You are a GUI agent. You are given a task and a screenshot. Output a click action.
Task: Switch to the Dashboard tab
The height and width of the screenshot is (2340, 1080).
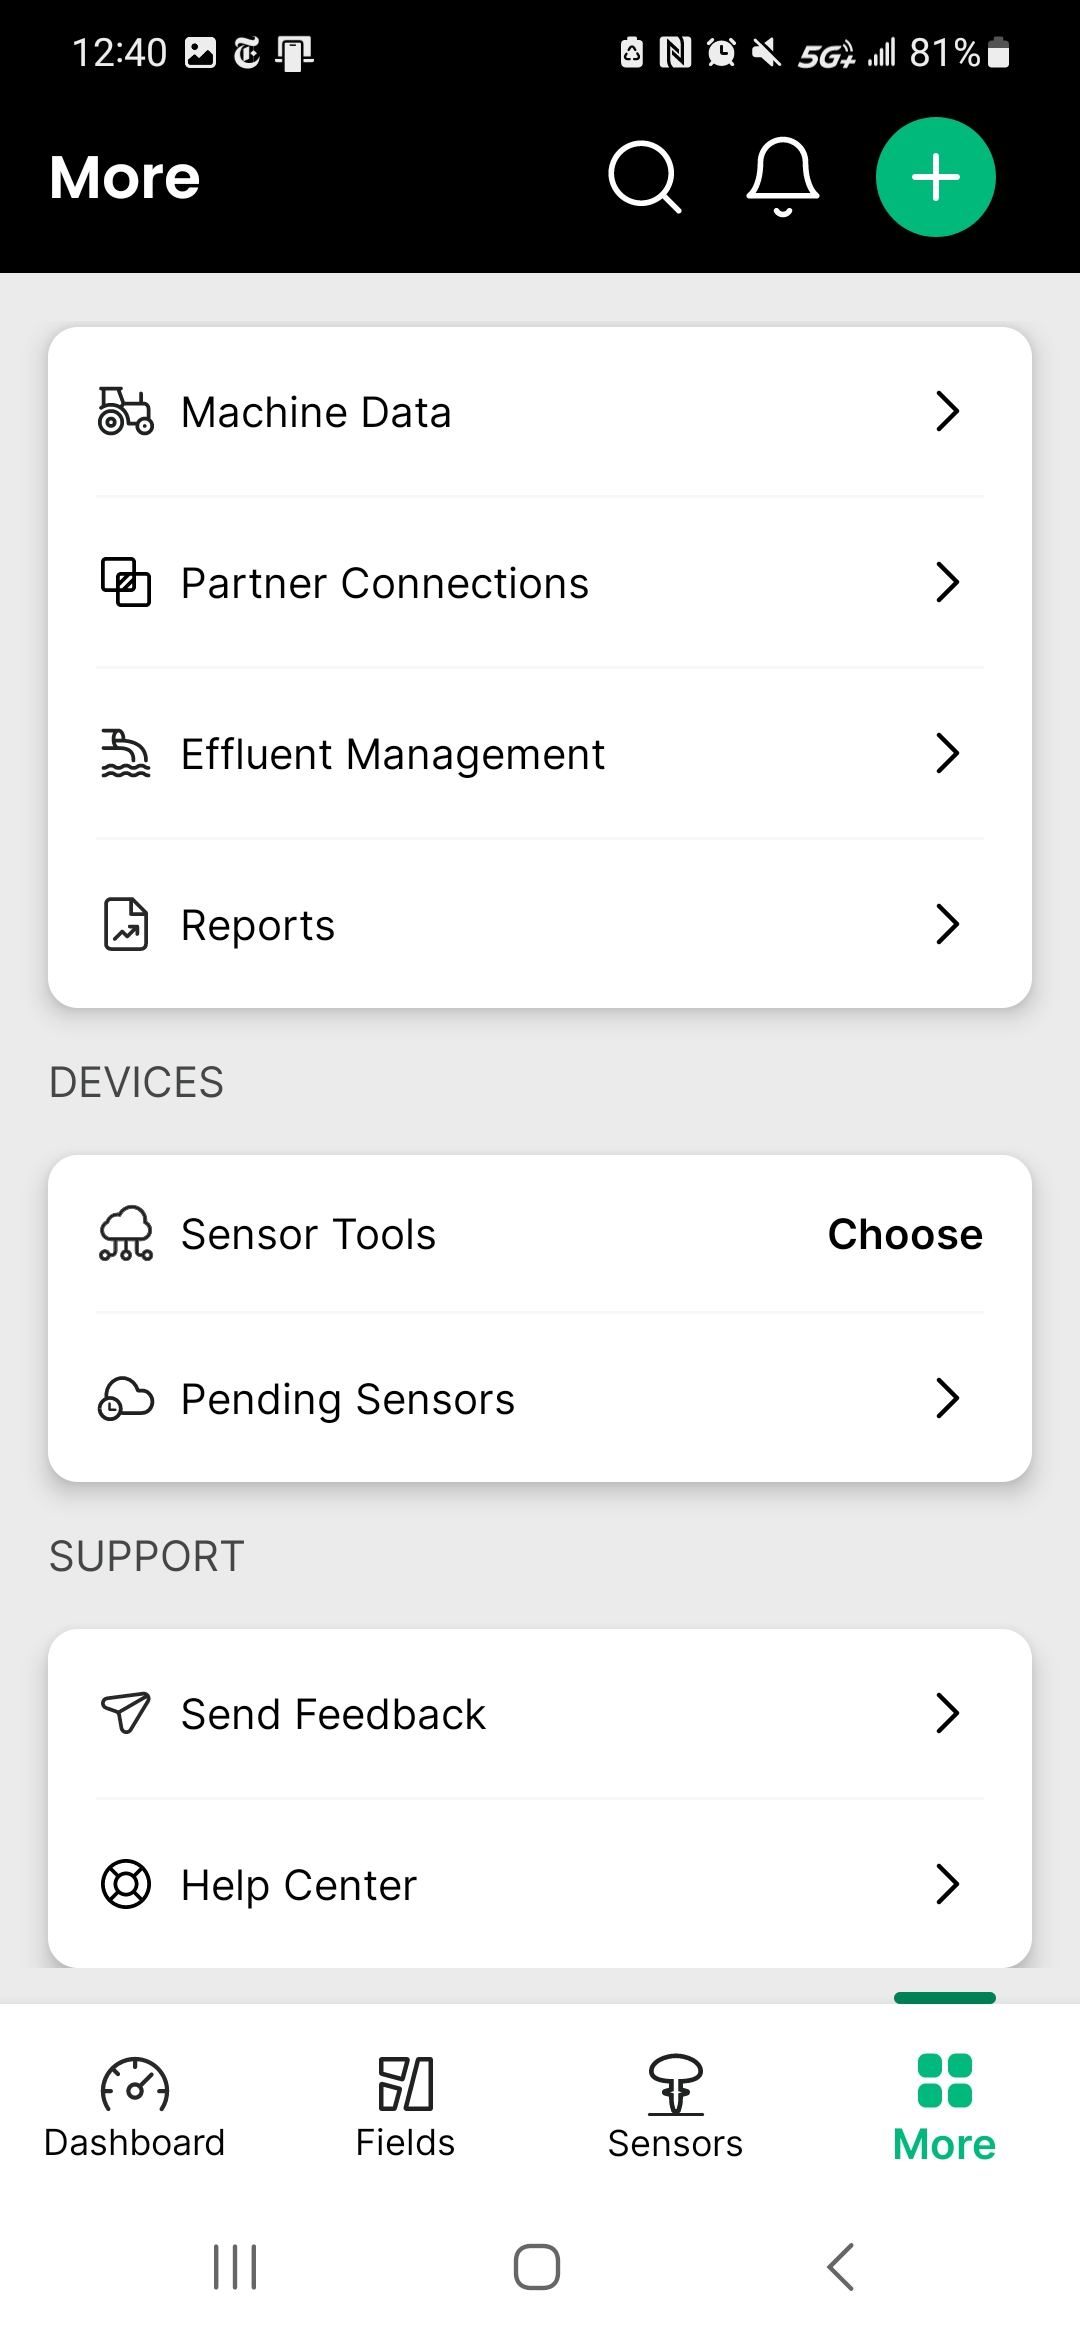[x=135, y=2106]
